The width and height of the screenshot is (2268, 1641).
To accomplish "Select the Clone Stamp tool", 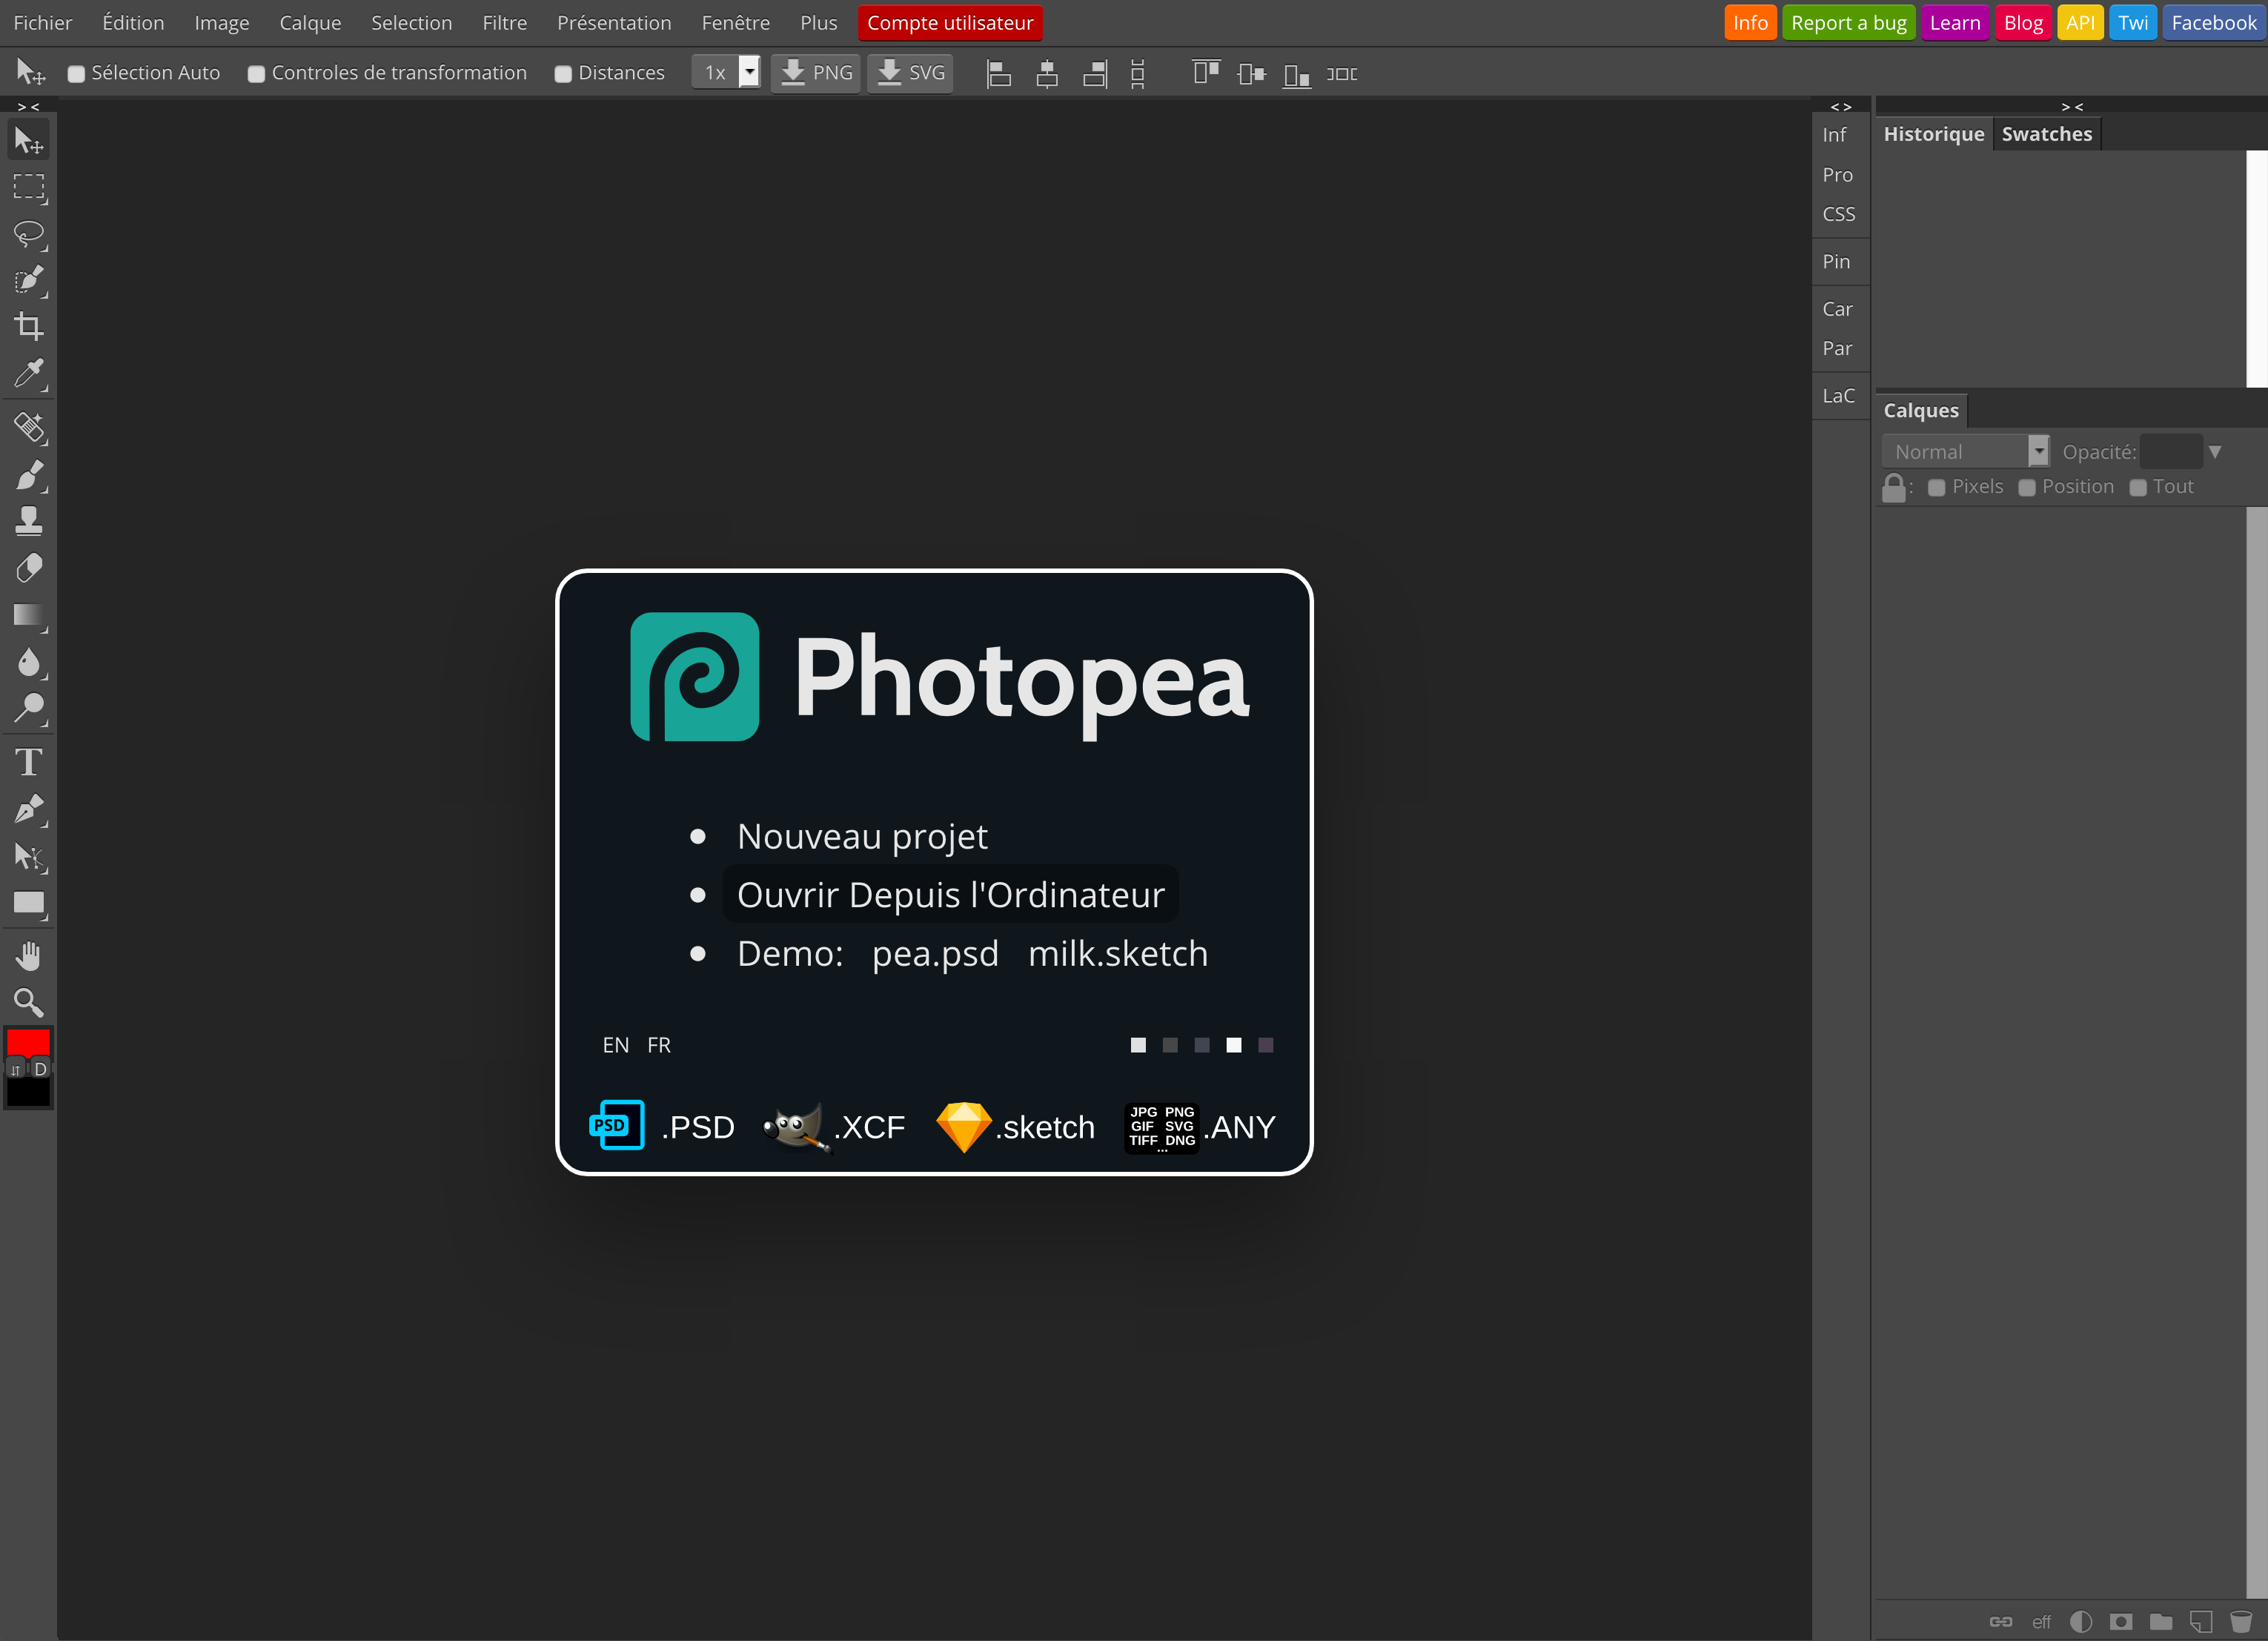I will click(29, 521).
